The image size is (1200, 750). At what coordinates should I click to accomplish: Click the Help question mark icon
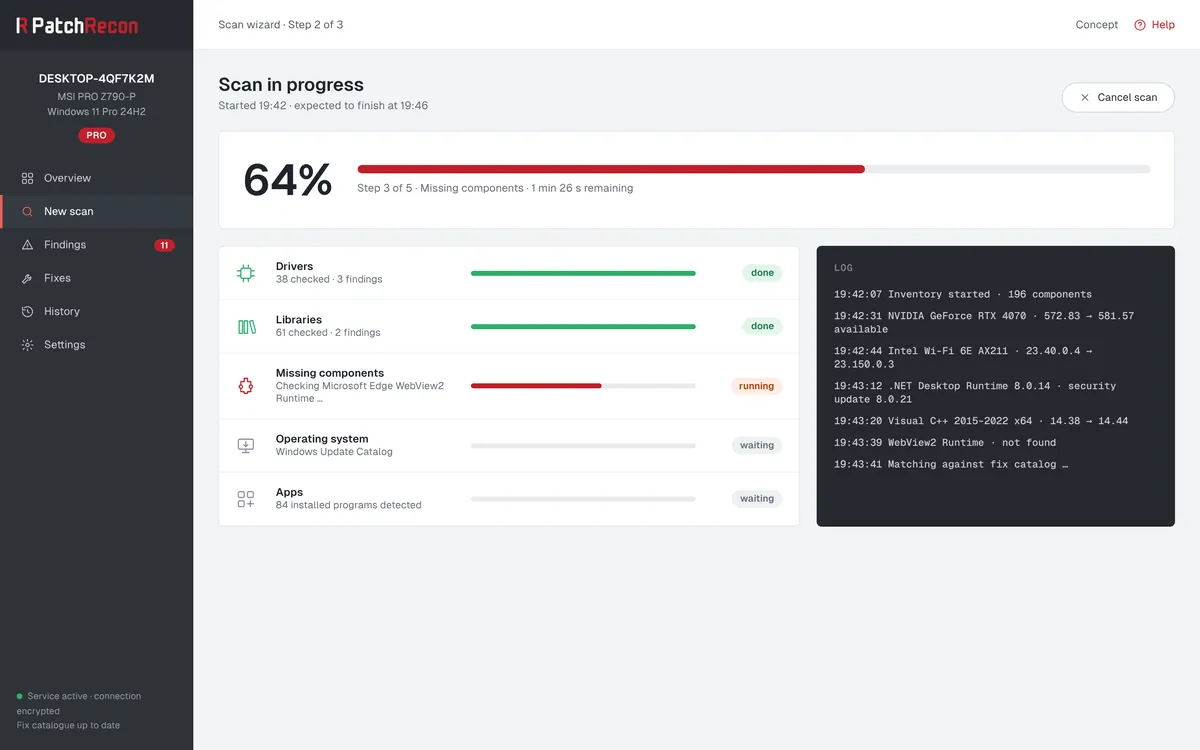tap(1139, 25)
